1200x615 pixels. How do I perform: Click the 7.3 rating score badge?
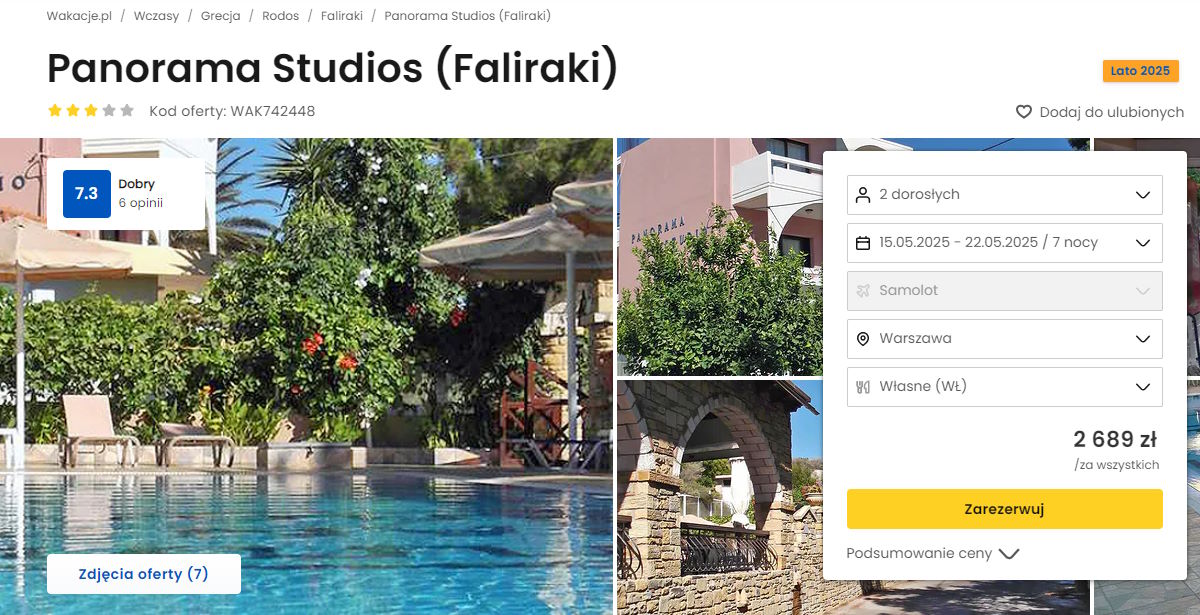86,194
